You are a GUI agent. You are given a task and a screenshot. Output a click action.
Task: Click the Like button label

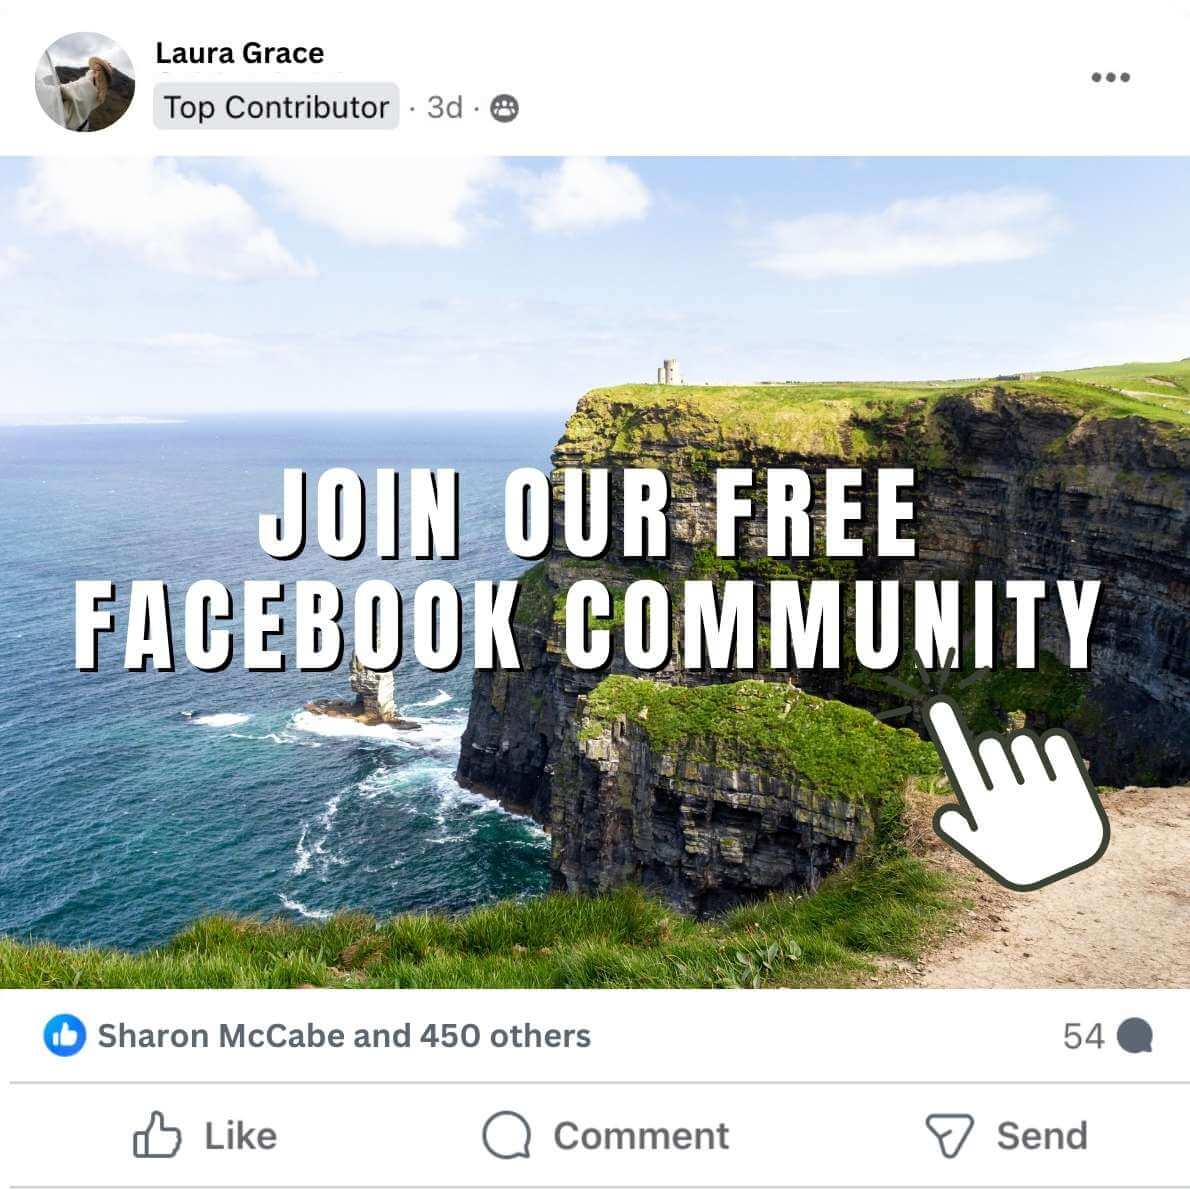pos(241,1136)
